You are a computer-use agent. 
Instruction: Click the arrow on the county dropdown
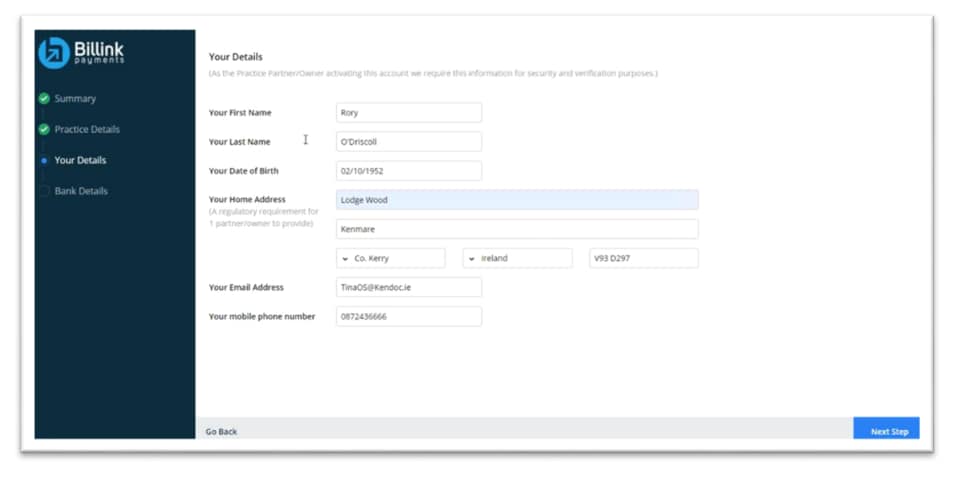345,258
